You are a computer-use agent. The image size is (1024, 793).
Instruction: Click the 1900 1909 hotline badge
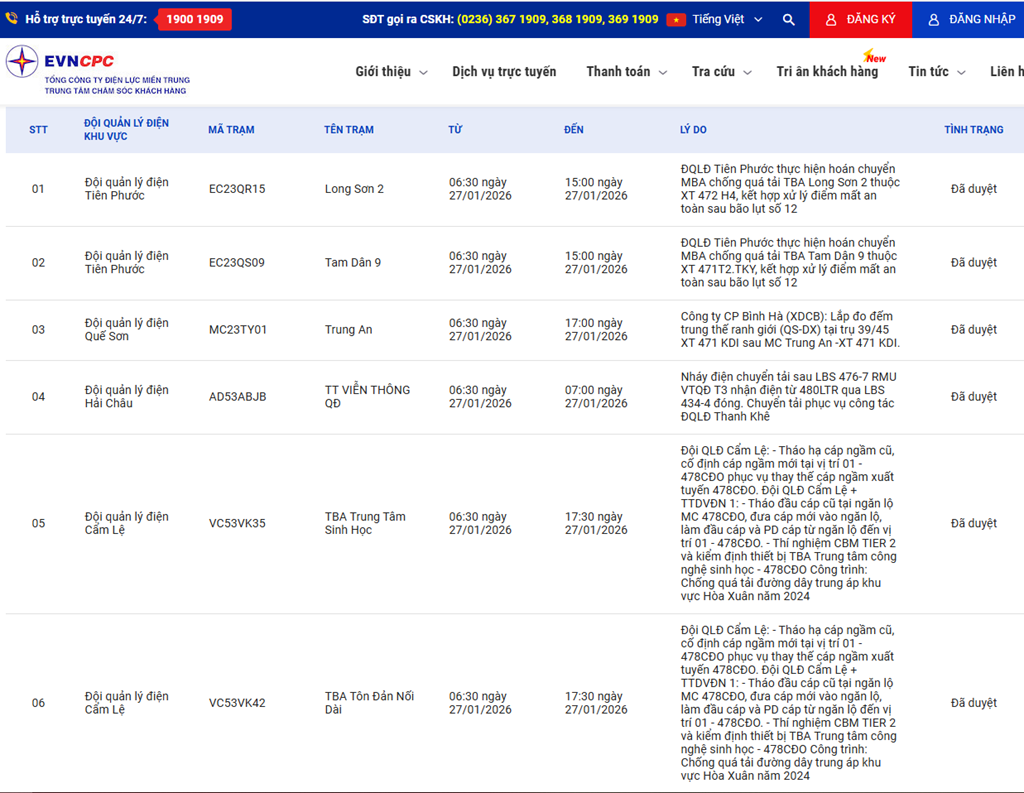pyautogui.click(x=195, y=19)
